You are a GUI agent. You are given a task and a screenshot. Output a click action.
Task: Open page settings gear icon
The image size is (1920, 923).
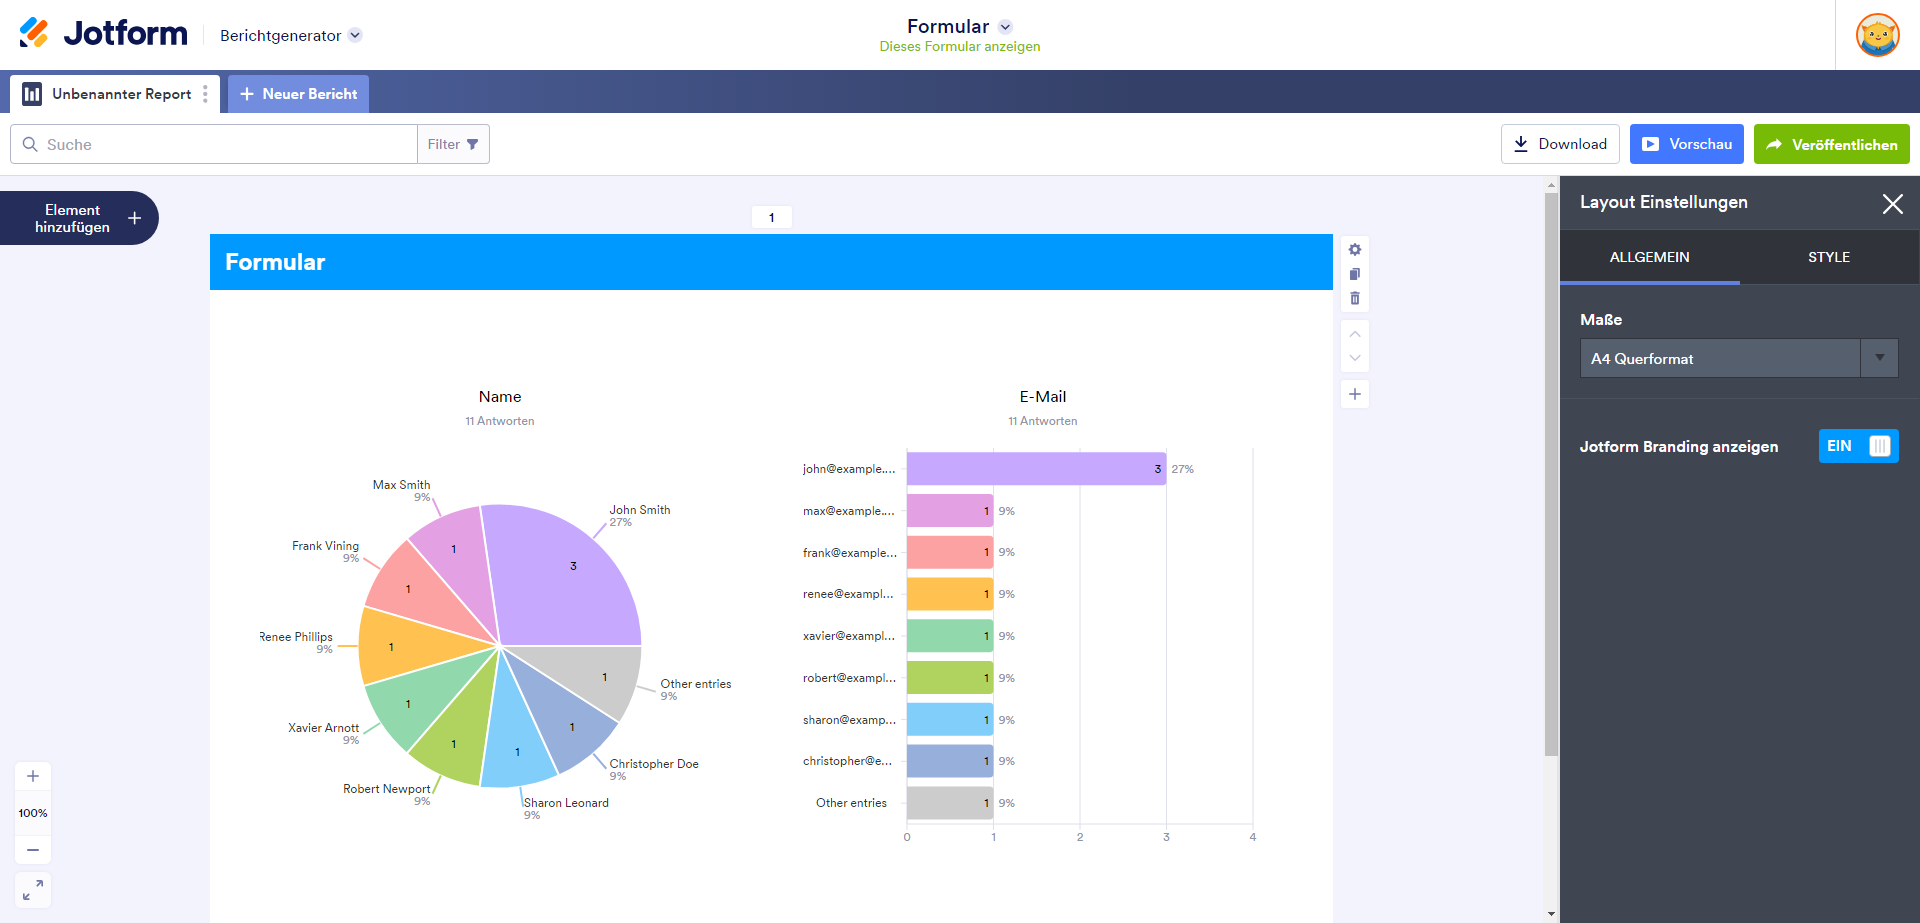(1355, 250)
